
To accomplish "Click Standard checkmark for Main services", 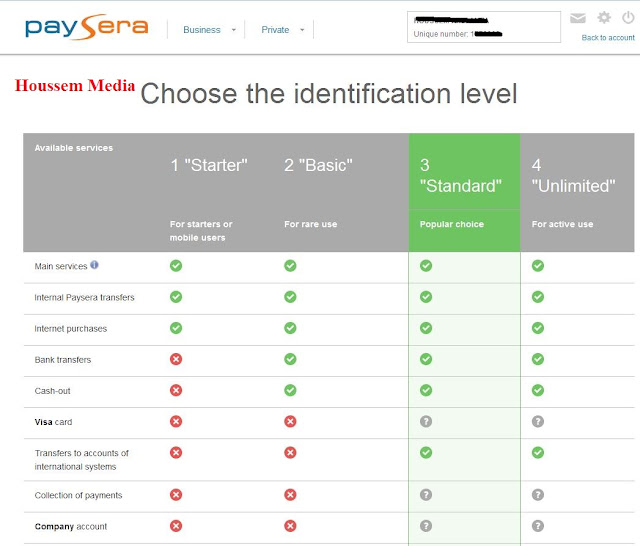I will tap(426, 266).
